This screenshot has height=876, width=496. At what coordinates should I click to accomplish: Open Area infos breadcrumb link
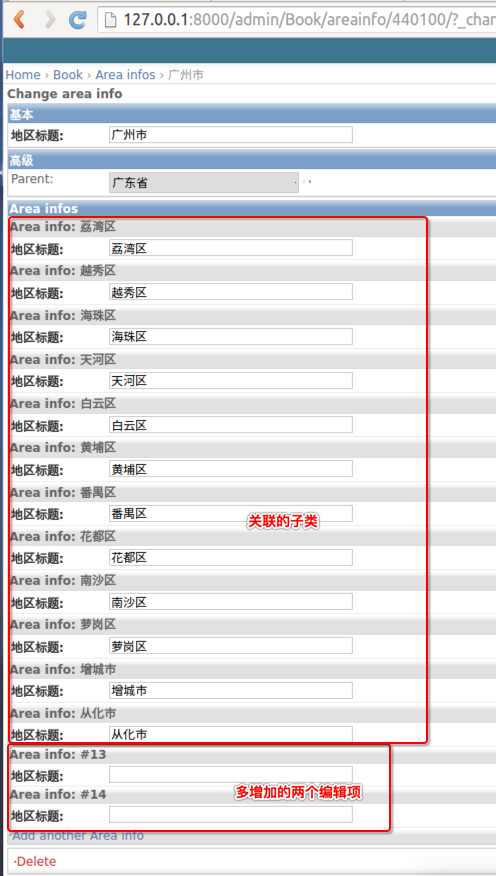pyautogui.click(x=125, y=75)
